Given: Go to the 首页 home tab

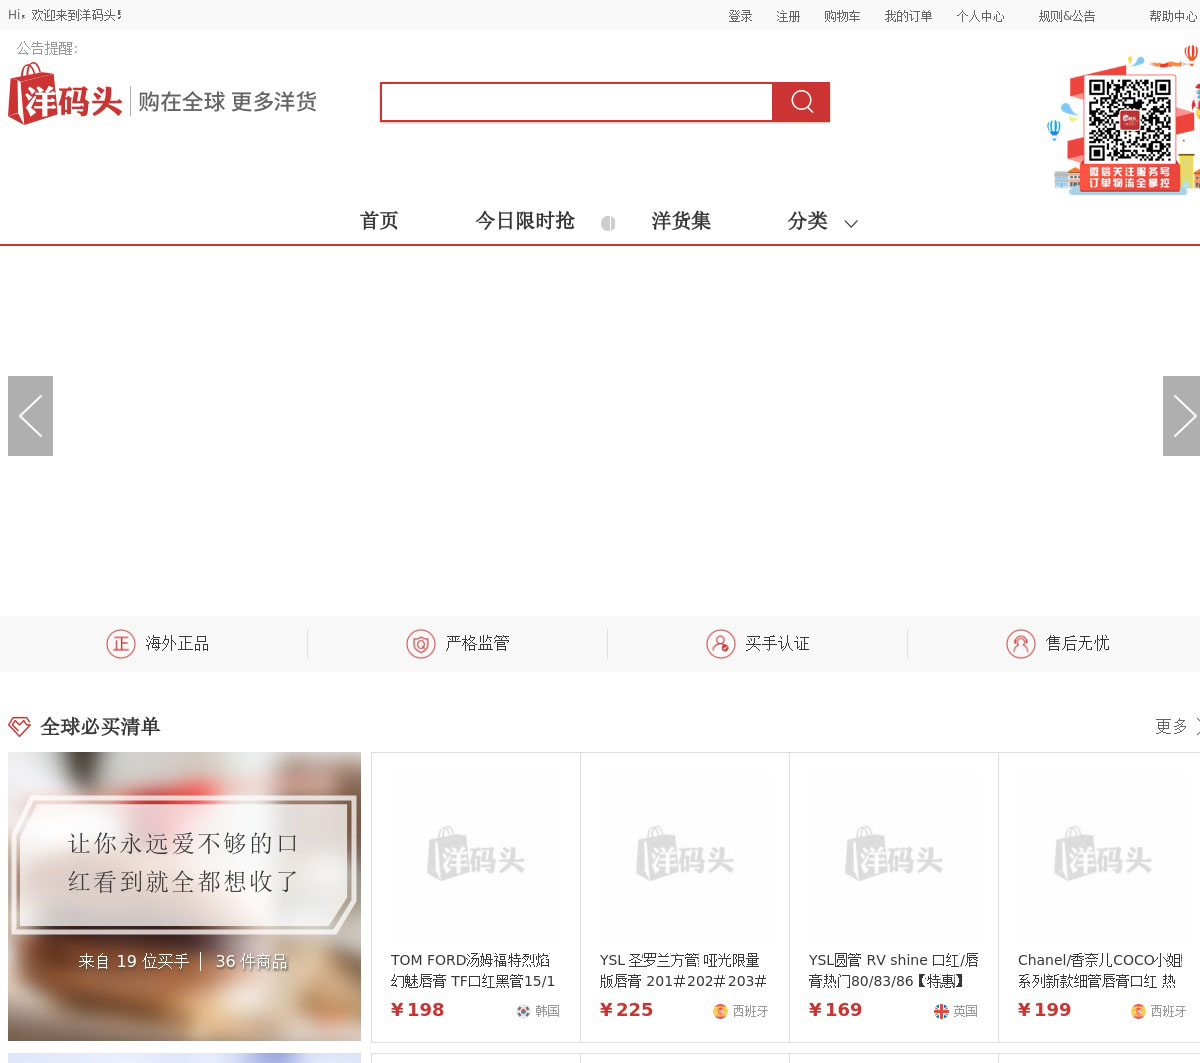Looking at the screenshot, I should tap(379, 221).
